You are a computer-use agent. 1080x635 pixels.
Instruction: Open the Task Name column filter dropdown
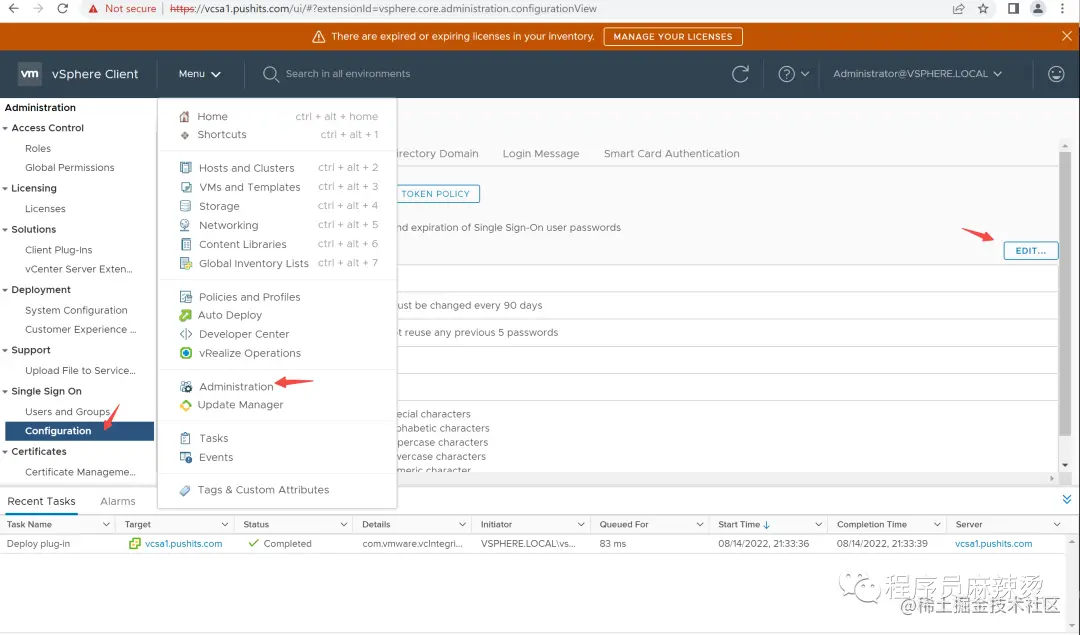coord(106,525)
